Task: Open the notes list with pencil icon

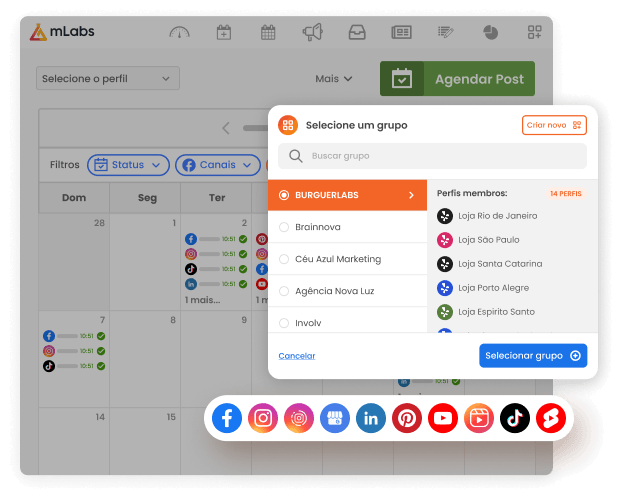Action: click(446, 32)
